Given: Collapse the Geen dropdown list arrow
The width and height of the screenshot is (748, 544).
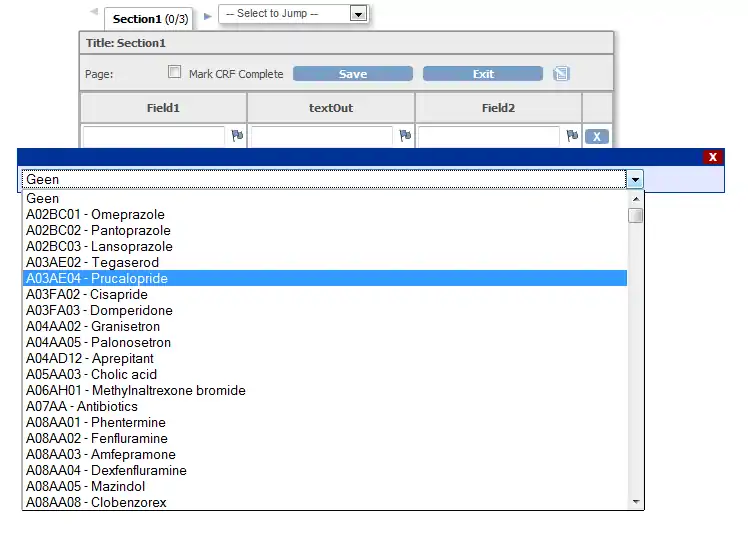Looking at the screenshot, I should coord(634,180).
